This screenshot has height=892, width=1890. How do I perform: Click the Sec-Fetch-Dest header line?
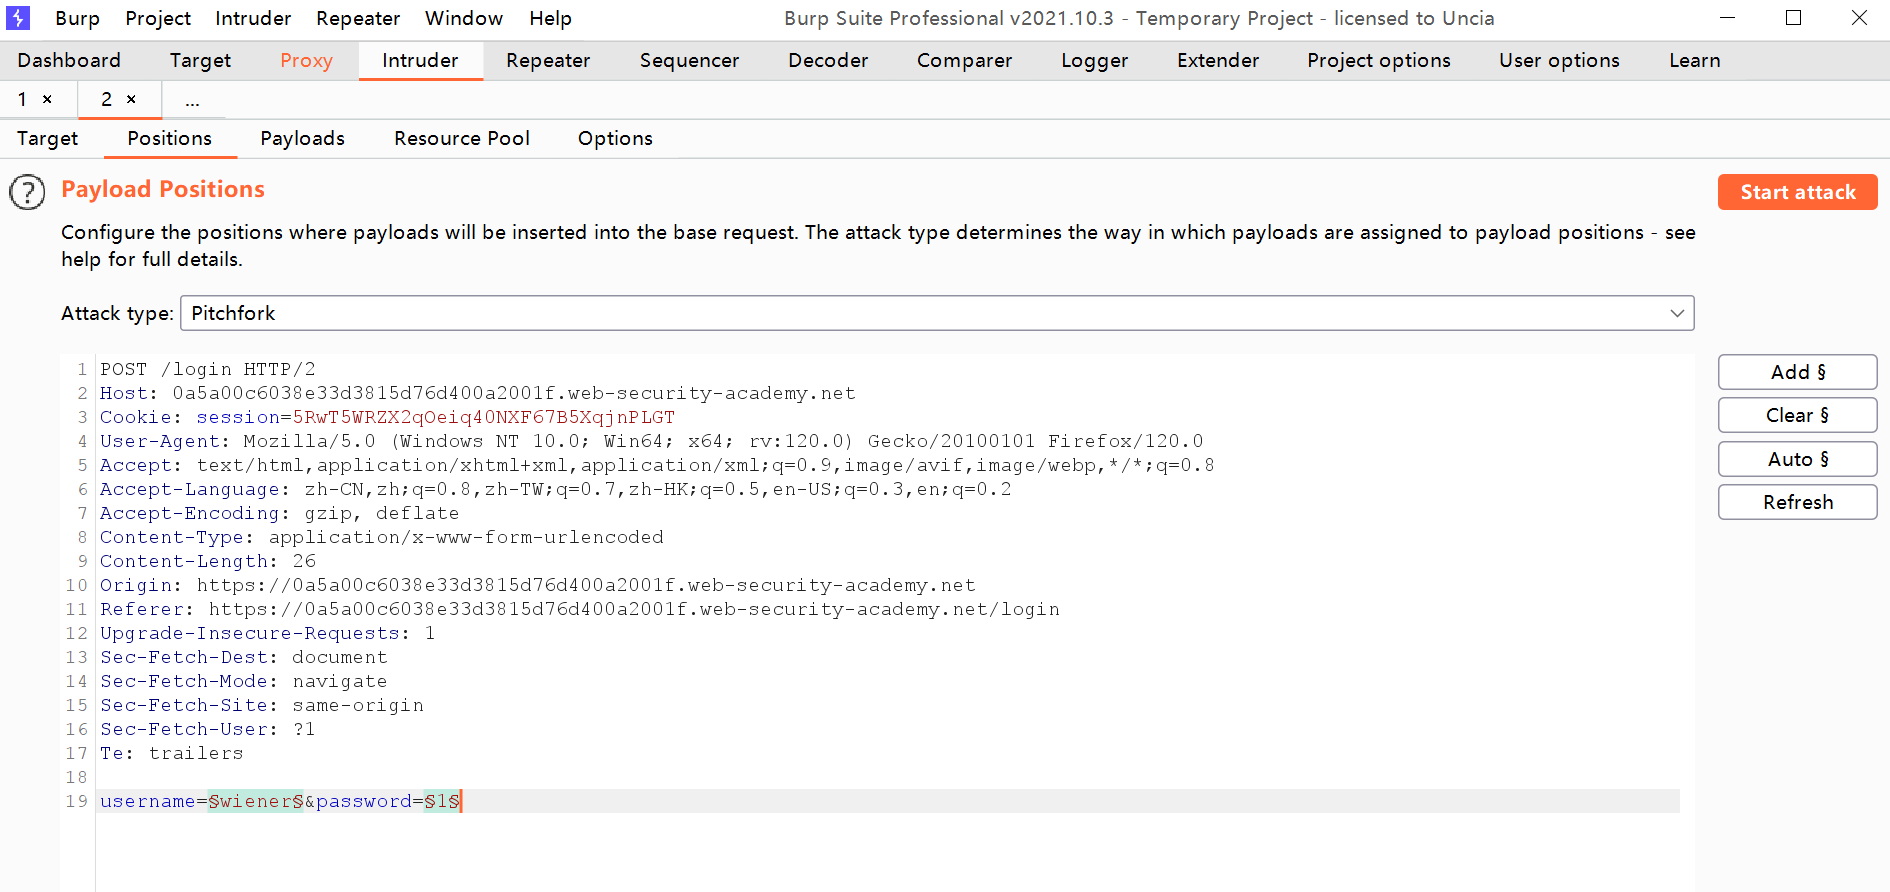pyautogui.click(x=243, y=657)
